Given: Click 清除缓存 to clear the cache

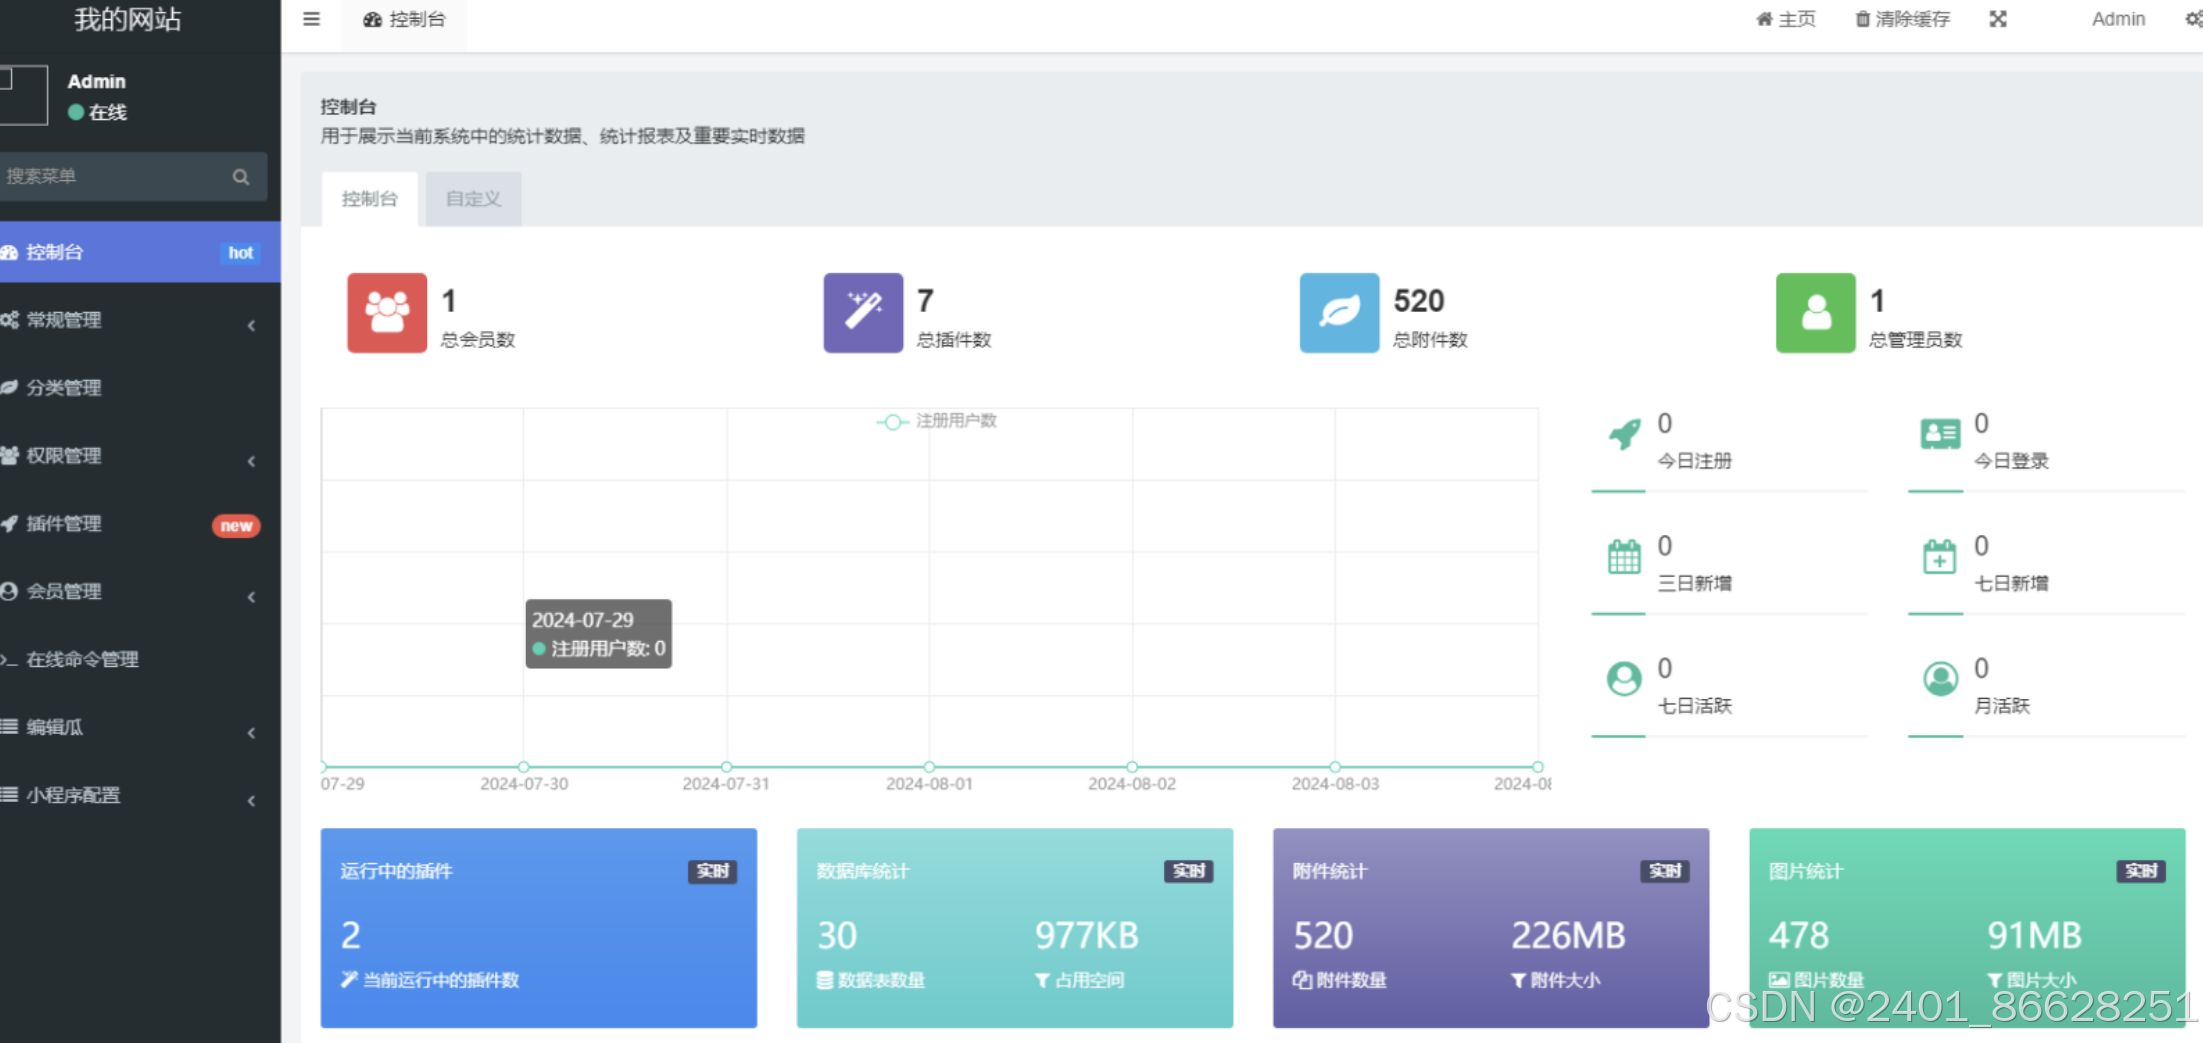Looking at the screenshot, I should pyautogui.click(x=1901, y=18).
